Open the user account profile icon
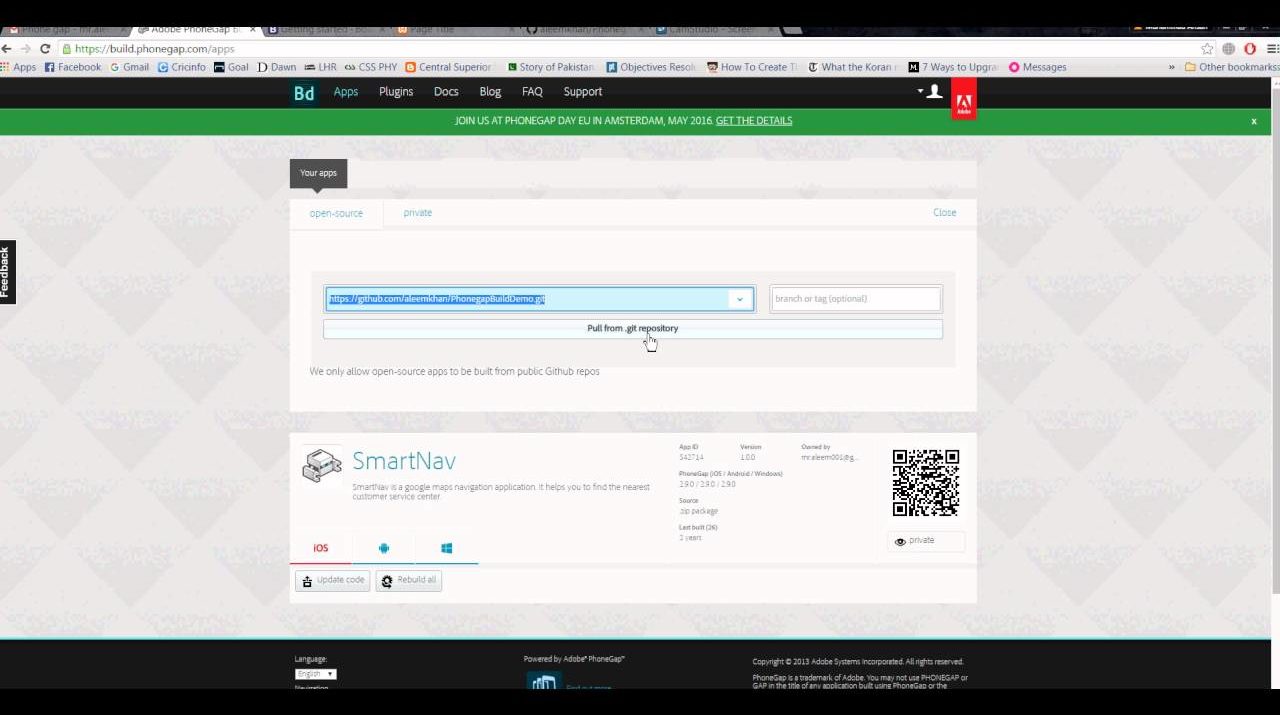 click(934, 92)
